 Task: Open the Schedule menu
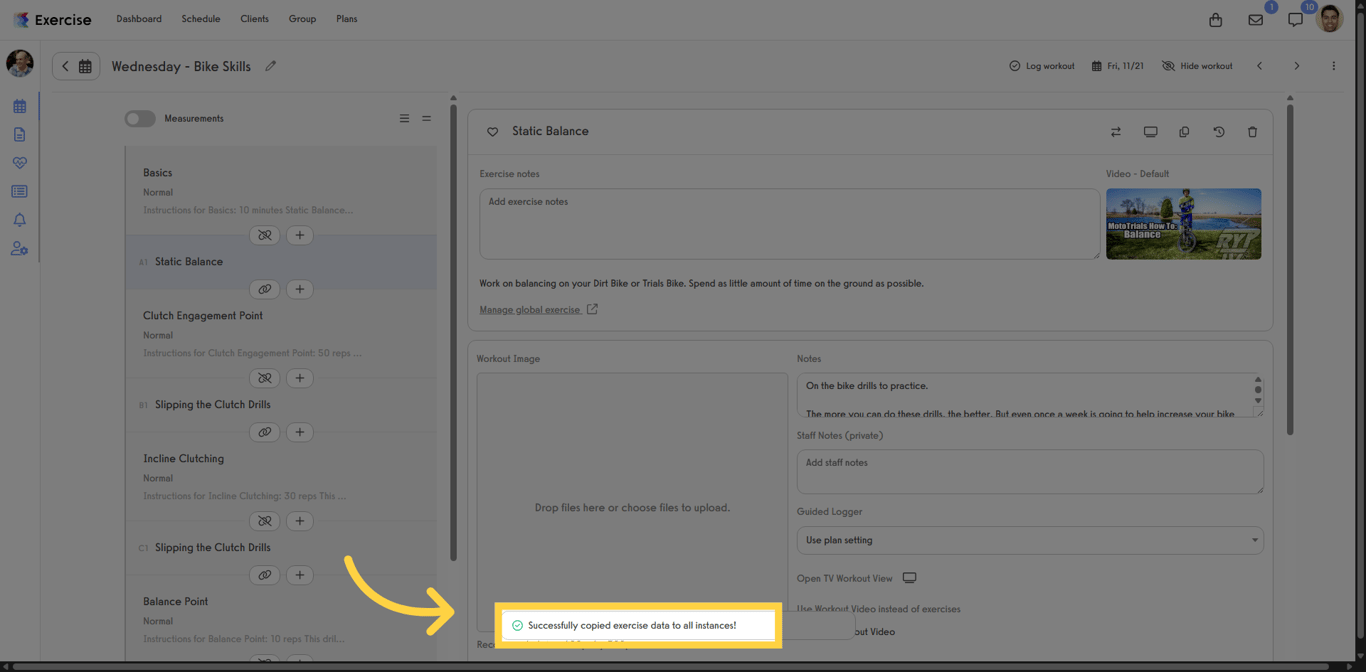click(201, 19)
